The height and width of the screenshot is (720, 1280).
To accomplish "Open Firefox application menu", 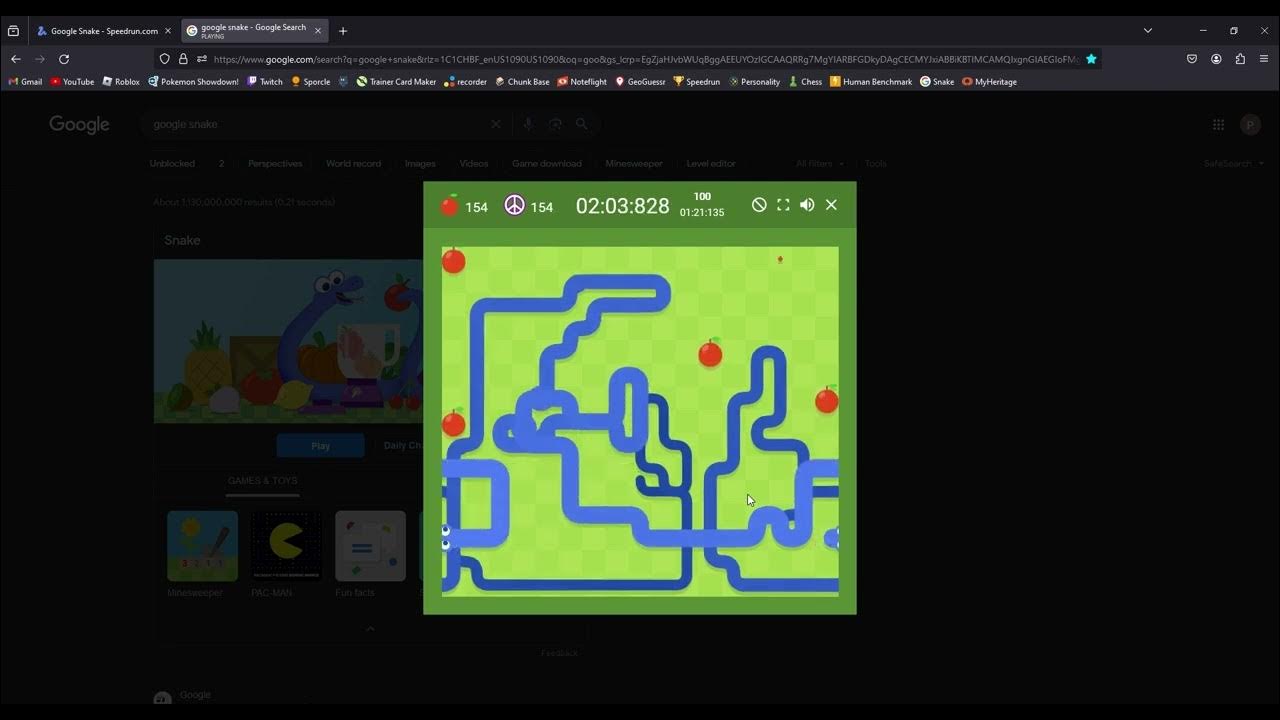I will pos(1264,59).
